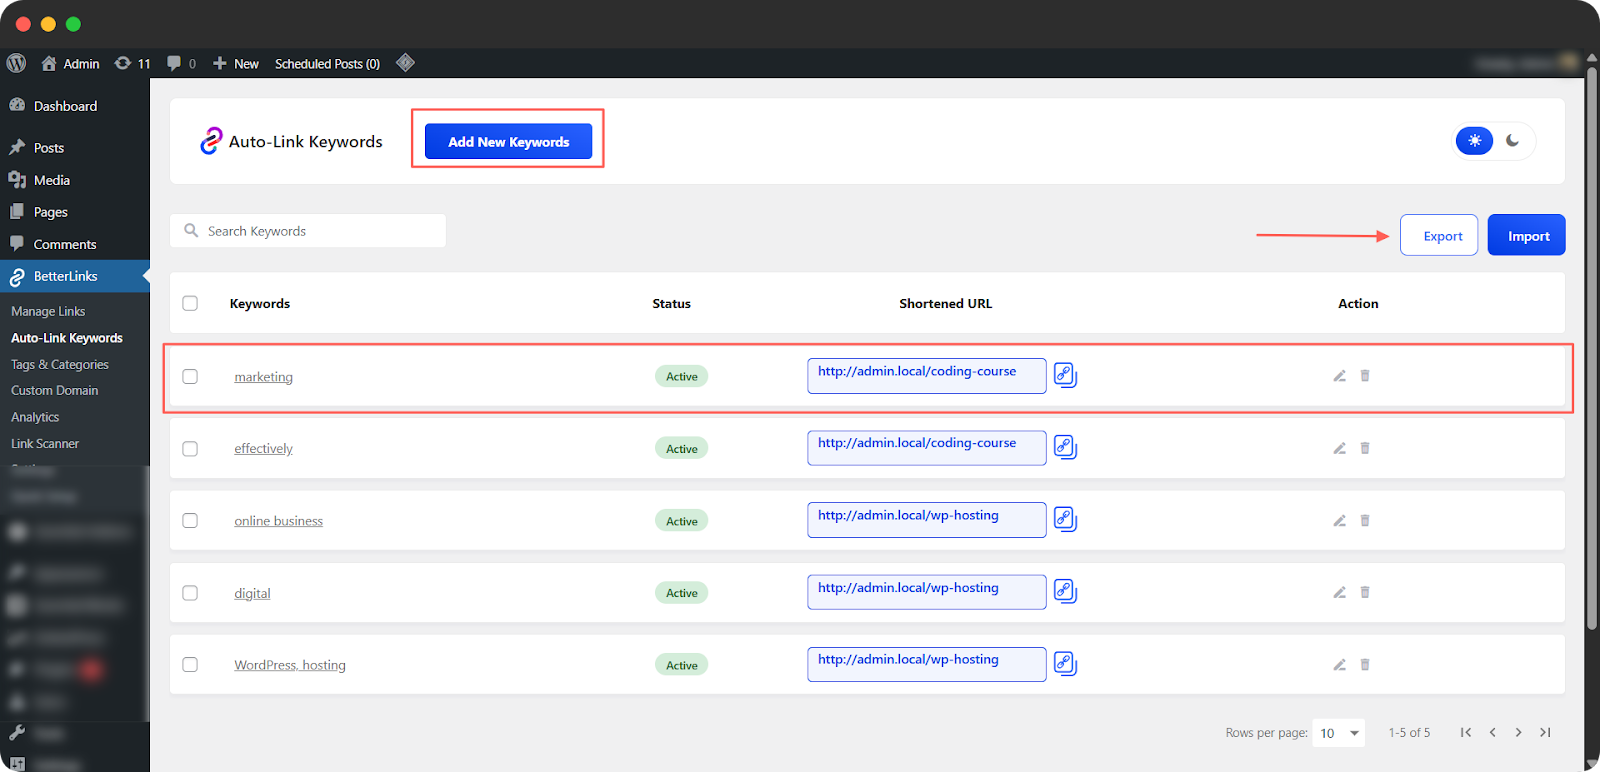Viewport: 1600px width, 772px height.
Task: Switch to dark mode moon toggle
Action: (1512, 141)
